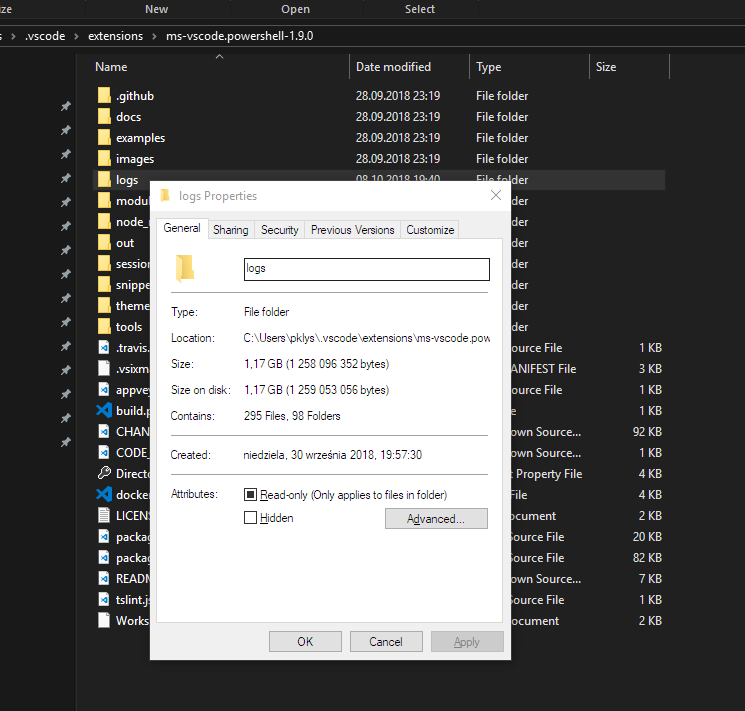Click docs row date 28.09.2018 23:19
745x711 pixels.
[x=398, y=117]
